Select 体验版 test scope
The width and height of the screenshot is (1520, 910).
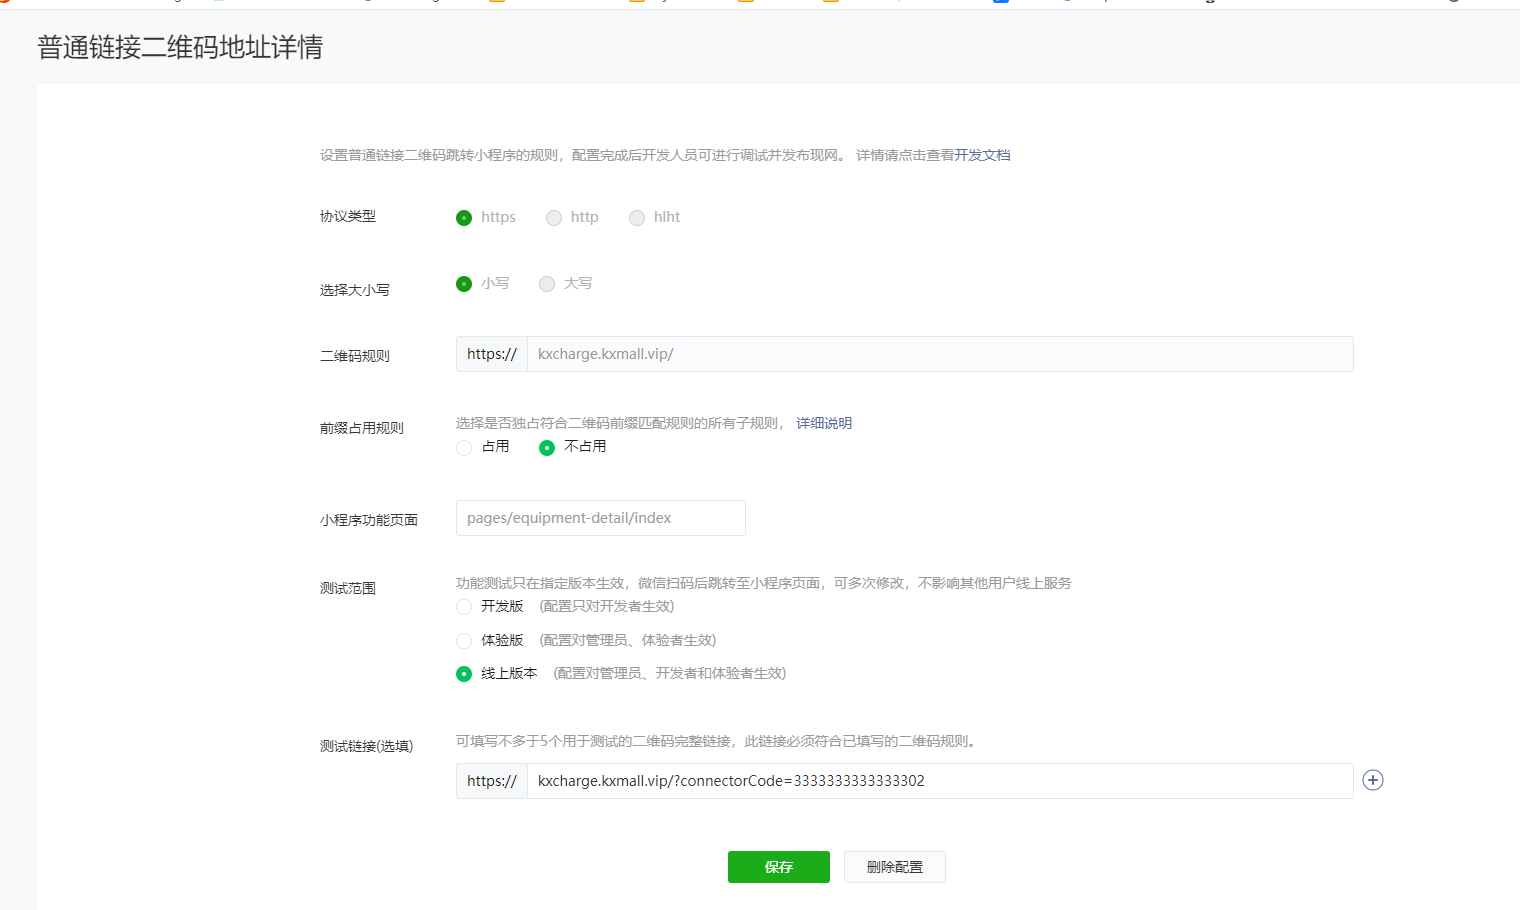click(x=464, y=641)
